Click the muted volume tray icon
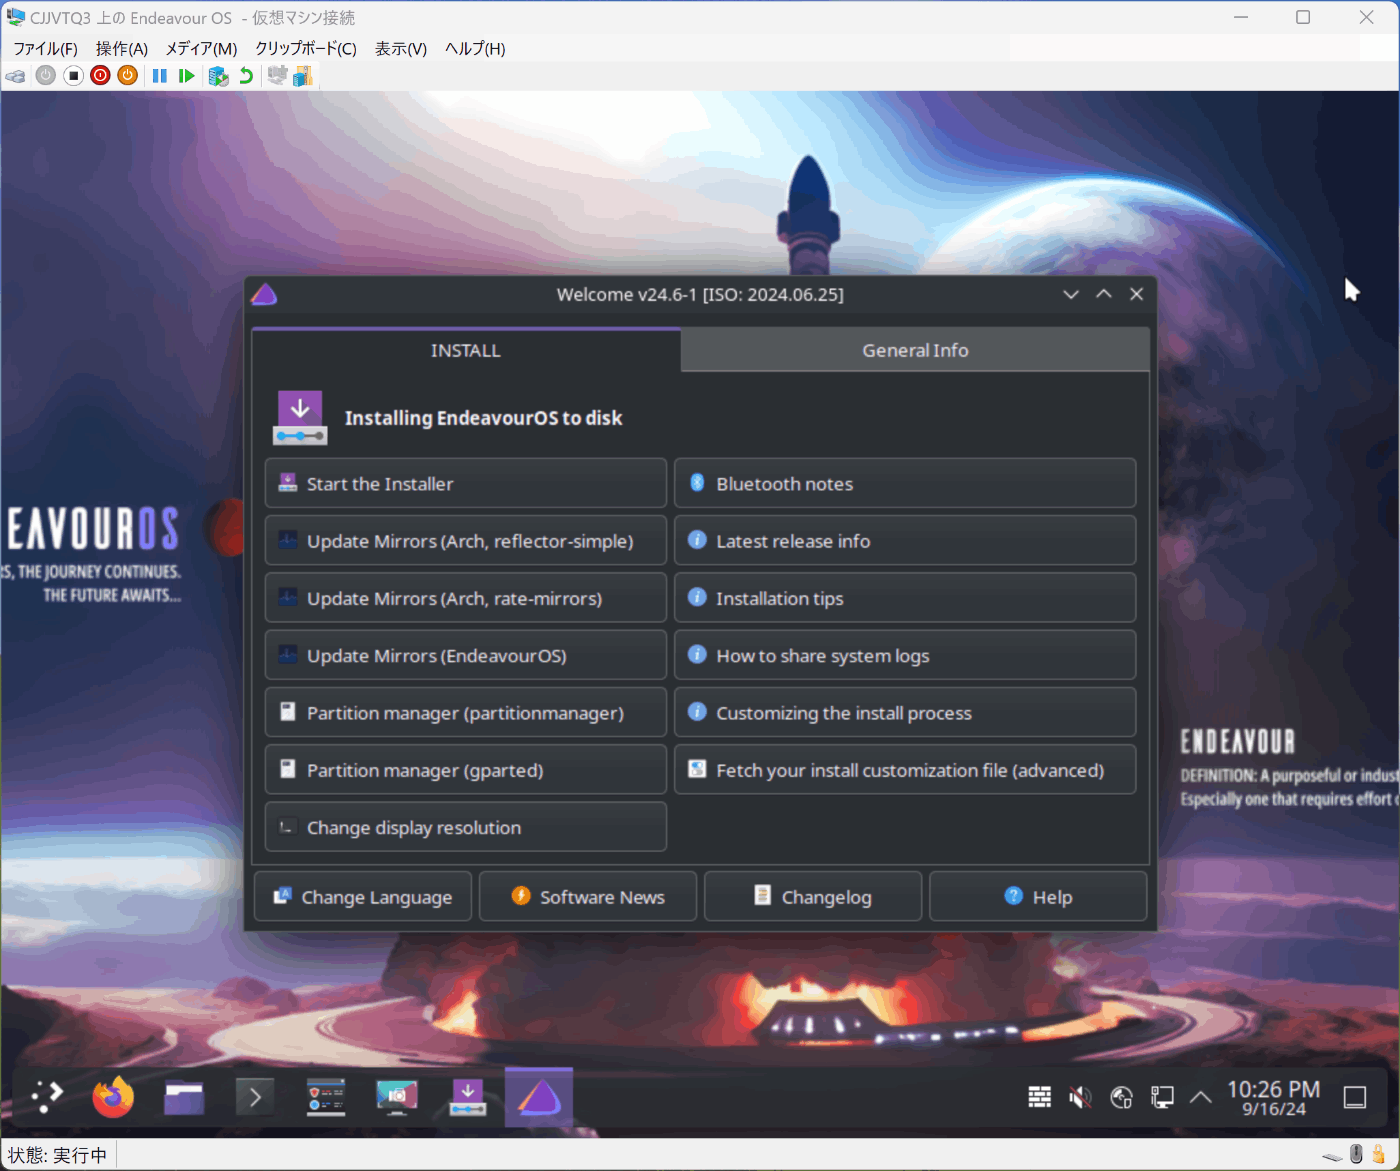Screen dimensions: 1400x1171 click(1080, 1097)
